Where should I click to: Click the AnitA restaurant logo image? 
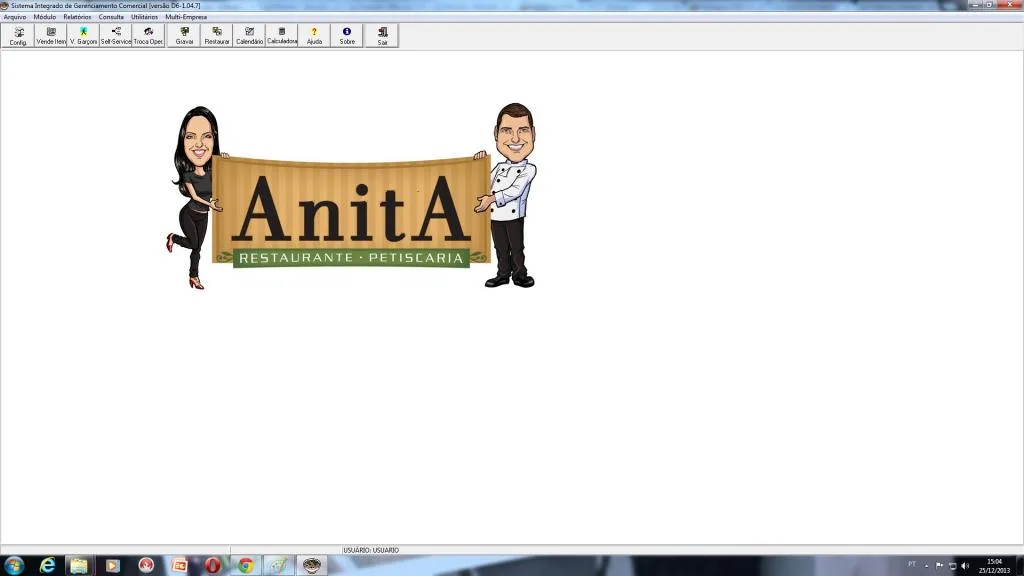351,196
